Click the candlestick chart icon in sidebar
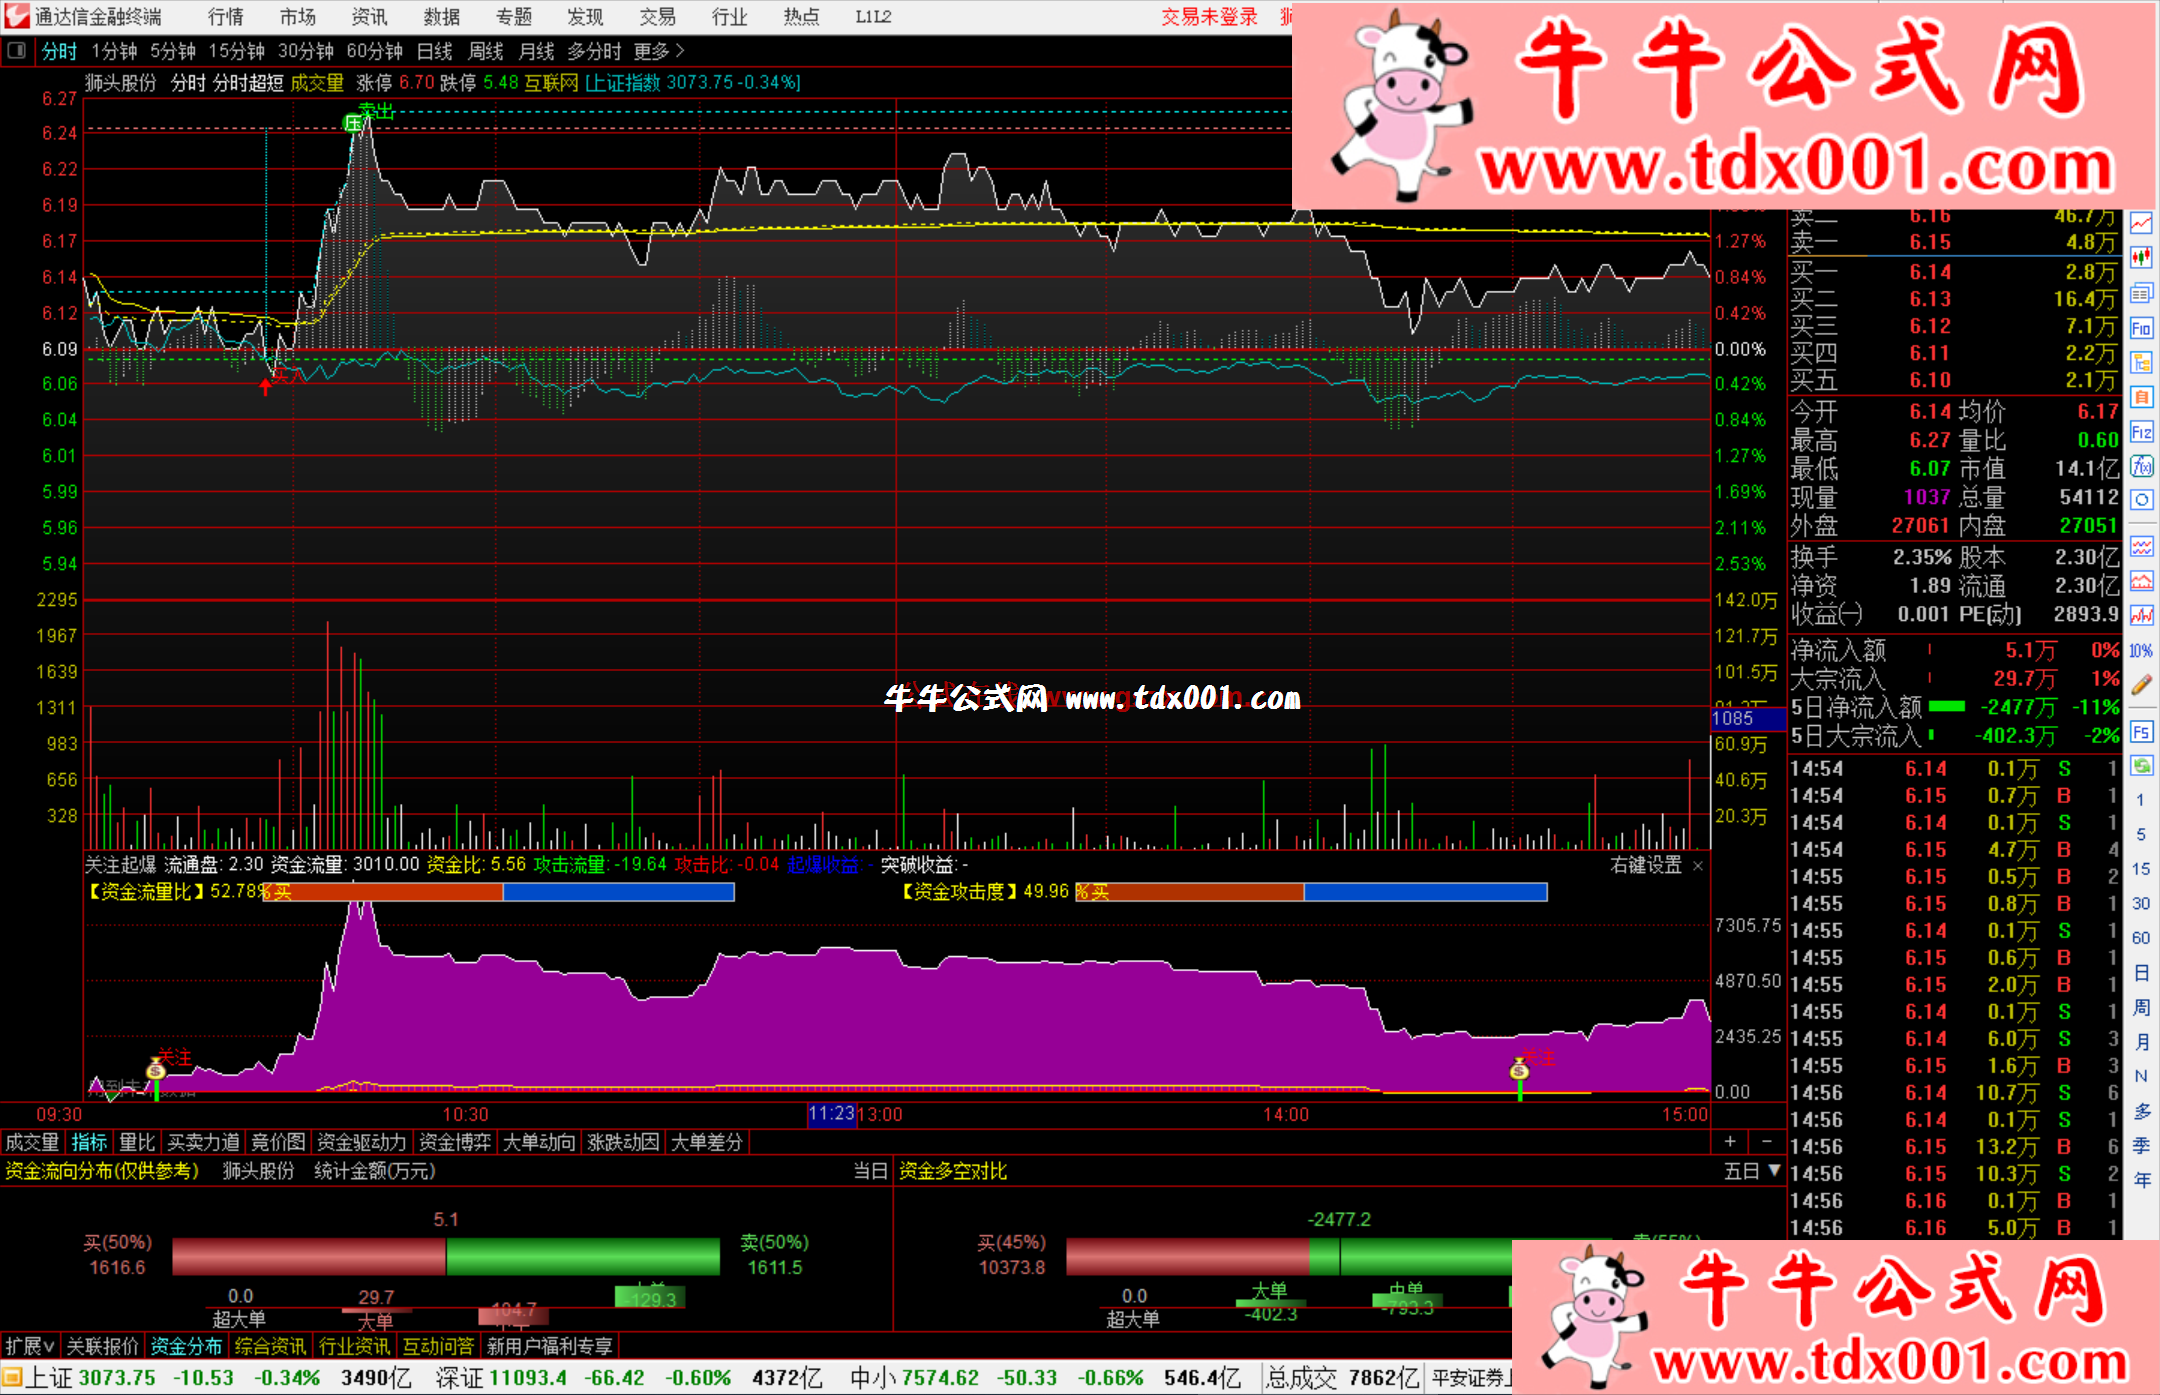 click(2141, 258)
